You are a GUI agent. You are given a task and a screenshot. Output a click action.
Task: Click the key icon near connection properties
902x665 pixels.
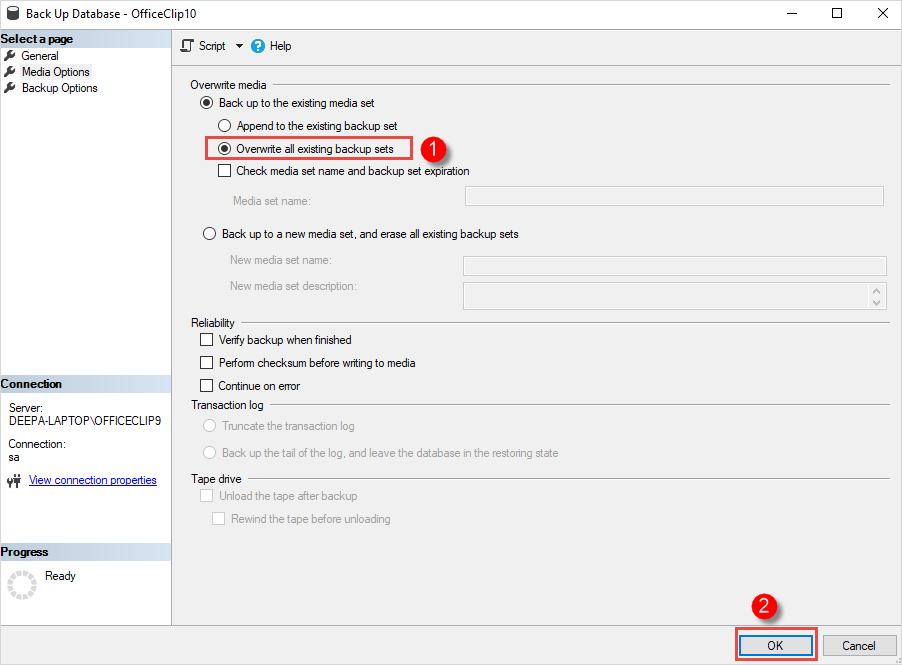pyautogui.click(x=13, y=480)
